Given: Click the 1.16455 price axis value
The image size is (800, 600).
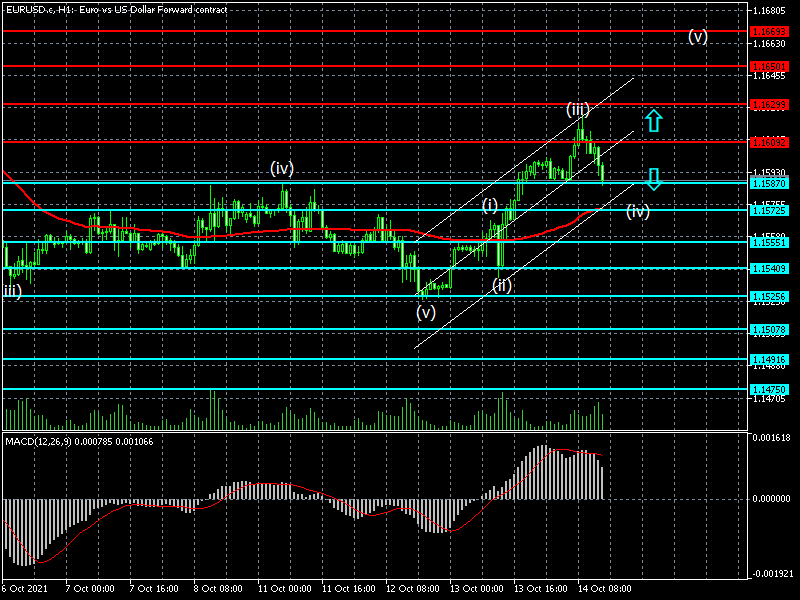Looking at the screenshot, I should 769,76.
